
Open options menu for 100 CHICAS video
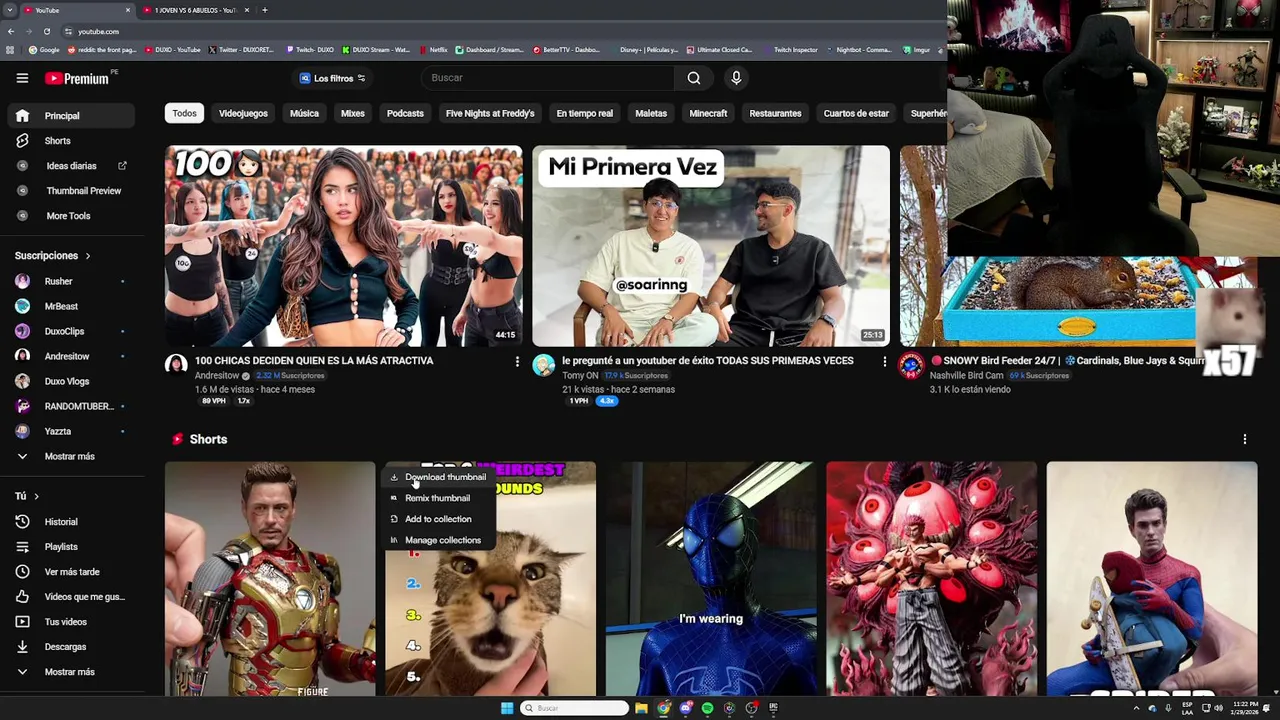tap(517, 361)
